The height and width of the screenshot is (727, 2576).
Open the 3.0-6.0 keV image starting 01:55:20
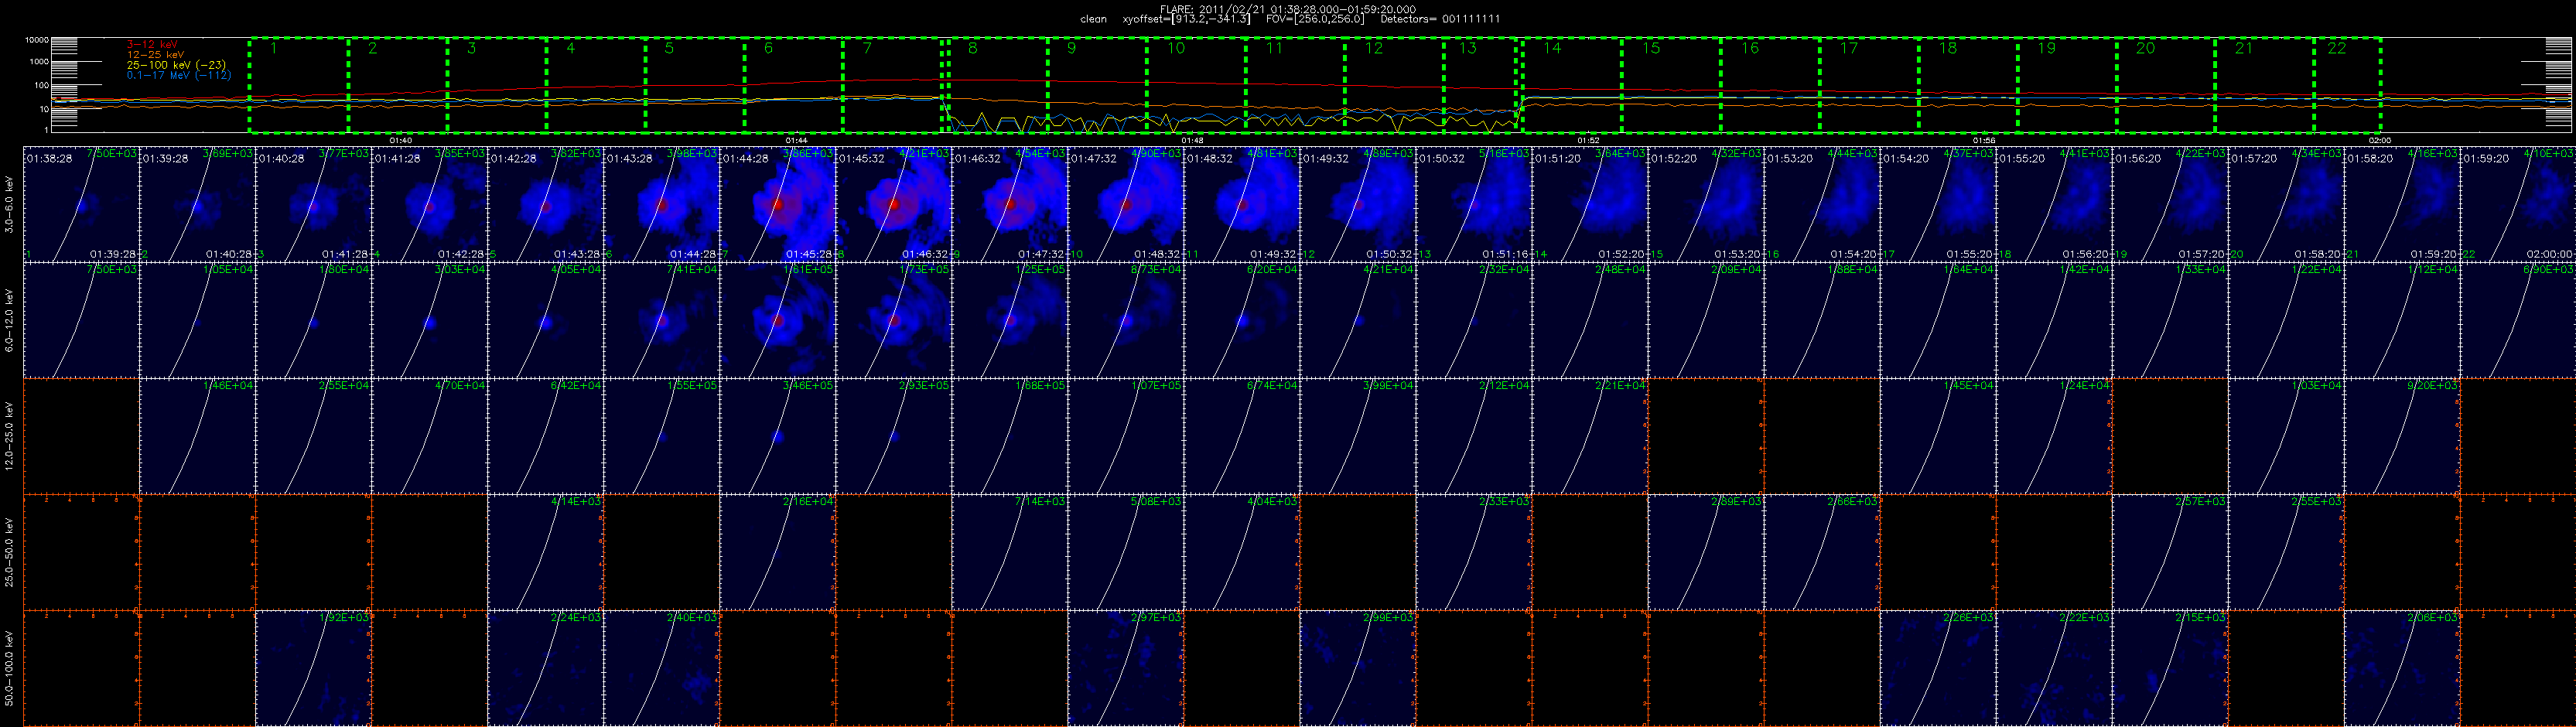pyautogui.click(x=2053, y=204)
